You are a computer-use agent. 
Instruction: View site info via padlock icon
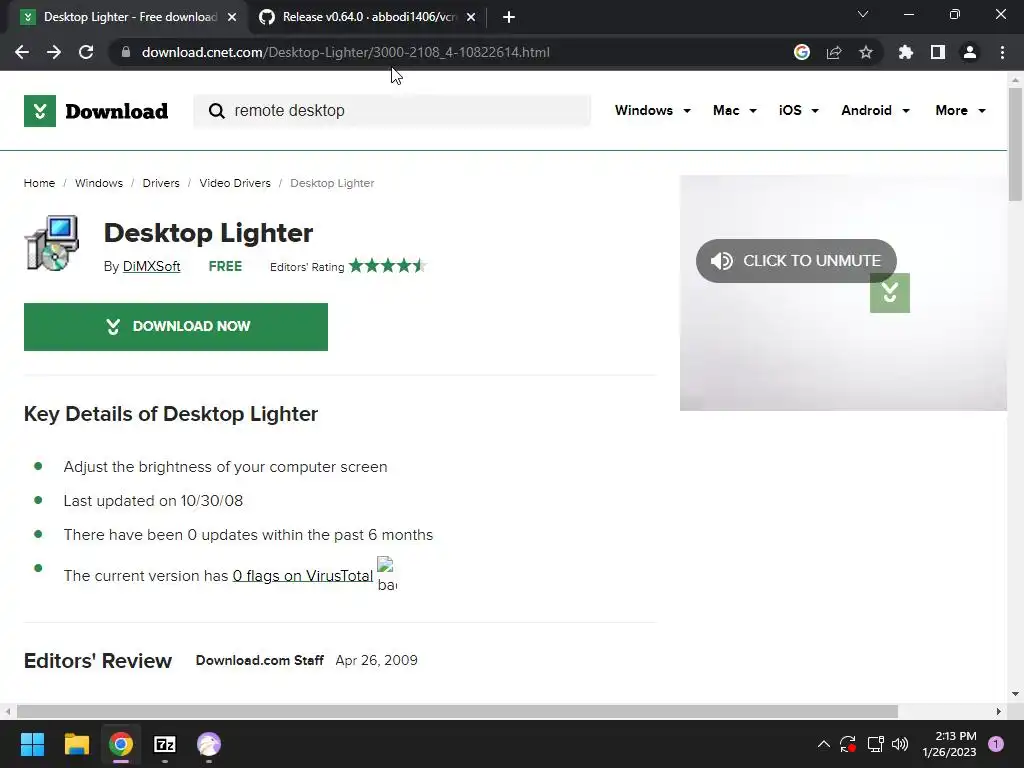tap(126, 52)
